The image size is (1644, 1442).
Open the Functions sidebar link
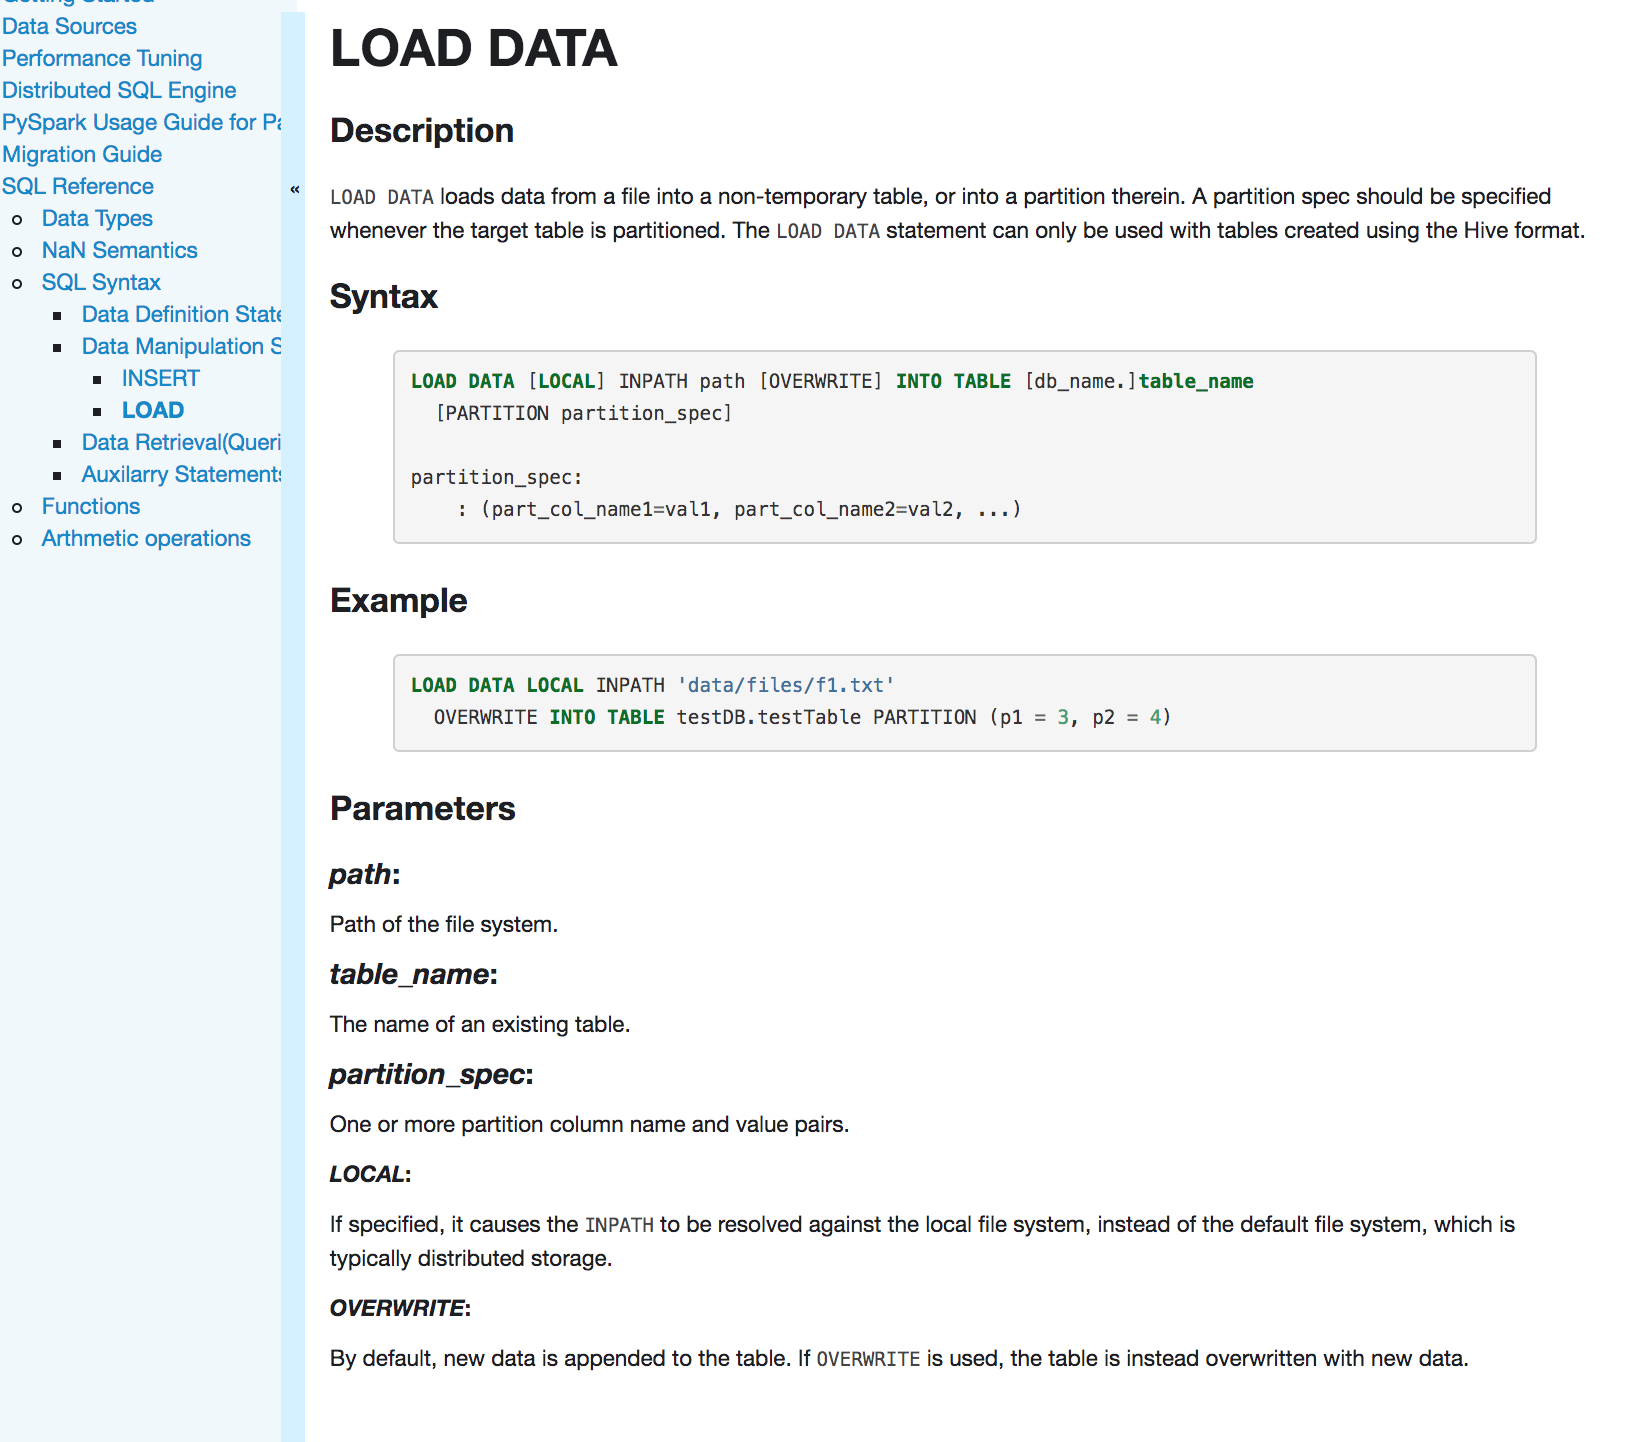pyautogui.click(x=91, y=506)
